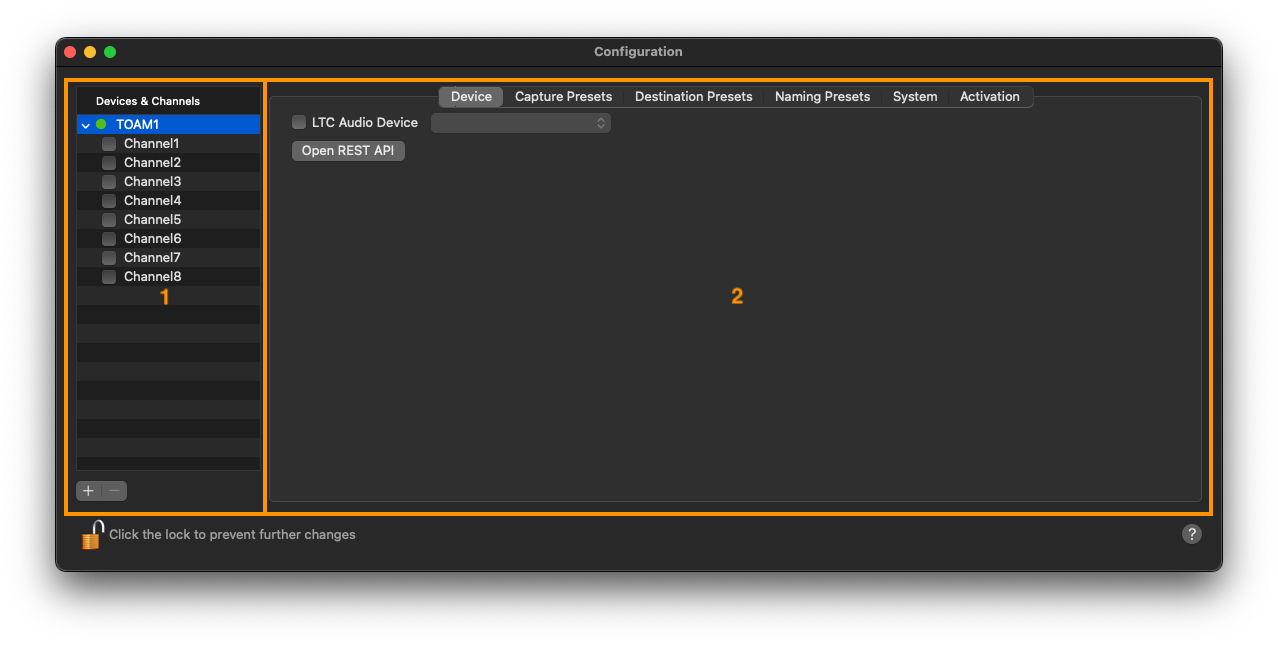The width and height of the screenshot is (1278, 645).
Task: Check the Channel6 checkbox
Action: (x=109, y=239)
